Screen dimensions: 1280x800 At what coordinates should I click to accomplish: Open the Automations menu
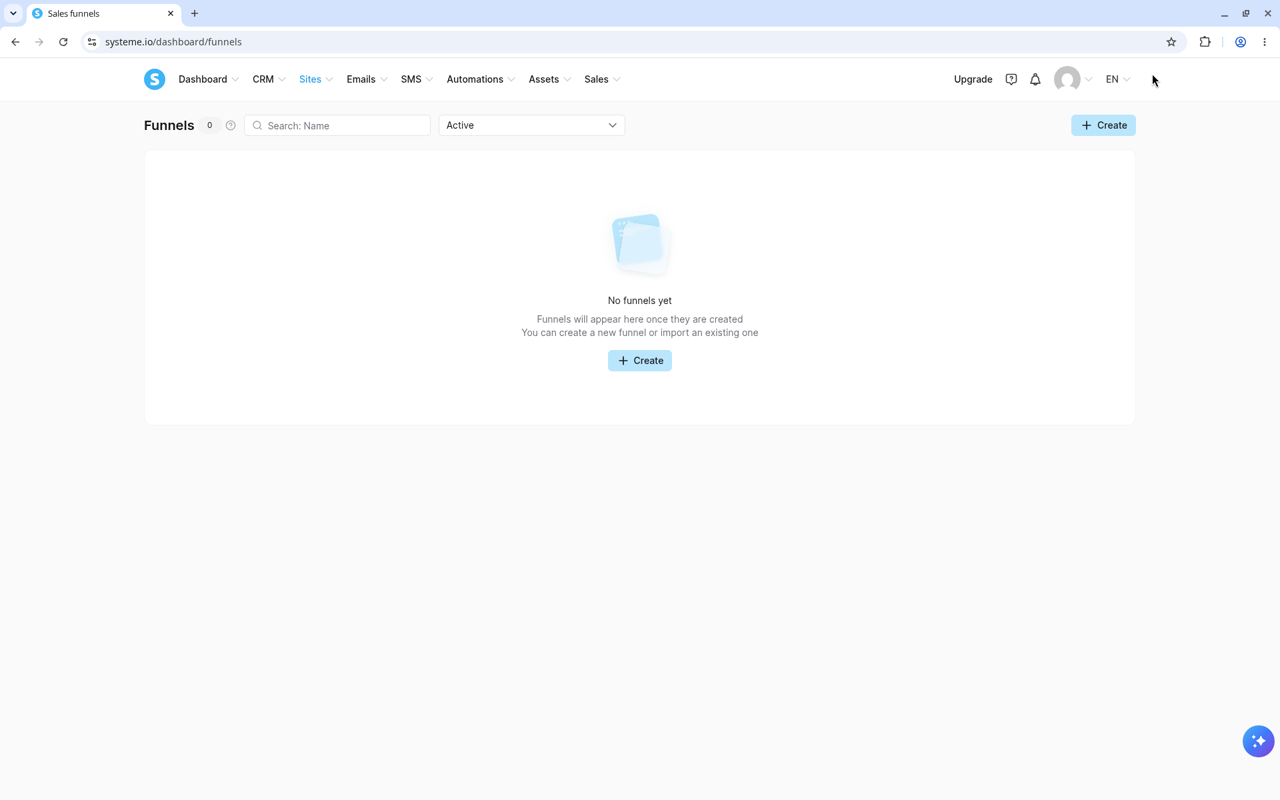(481, 79)
